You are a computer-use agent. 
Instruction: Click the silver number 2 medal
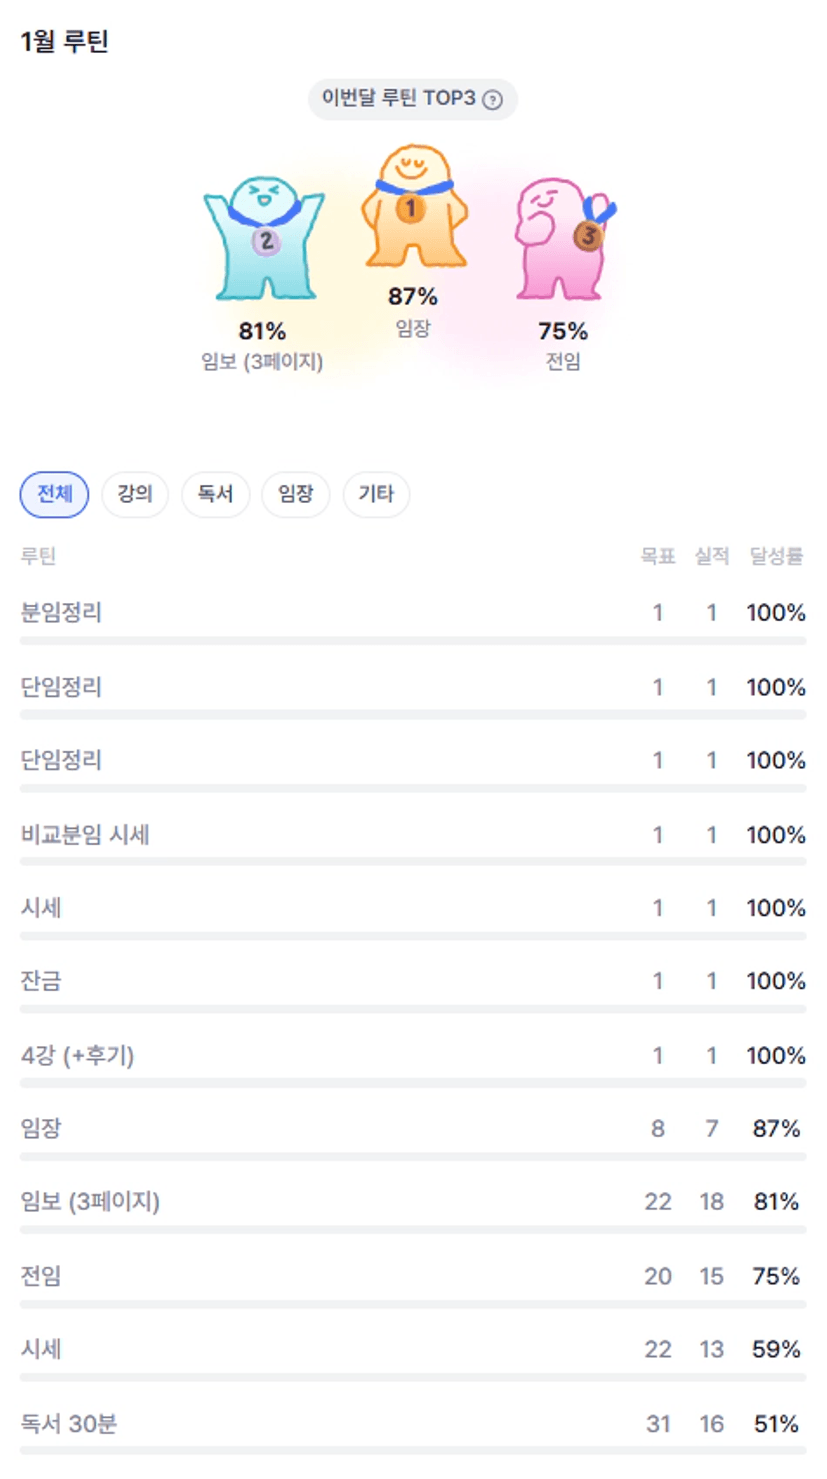266,241
